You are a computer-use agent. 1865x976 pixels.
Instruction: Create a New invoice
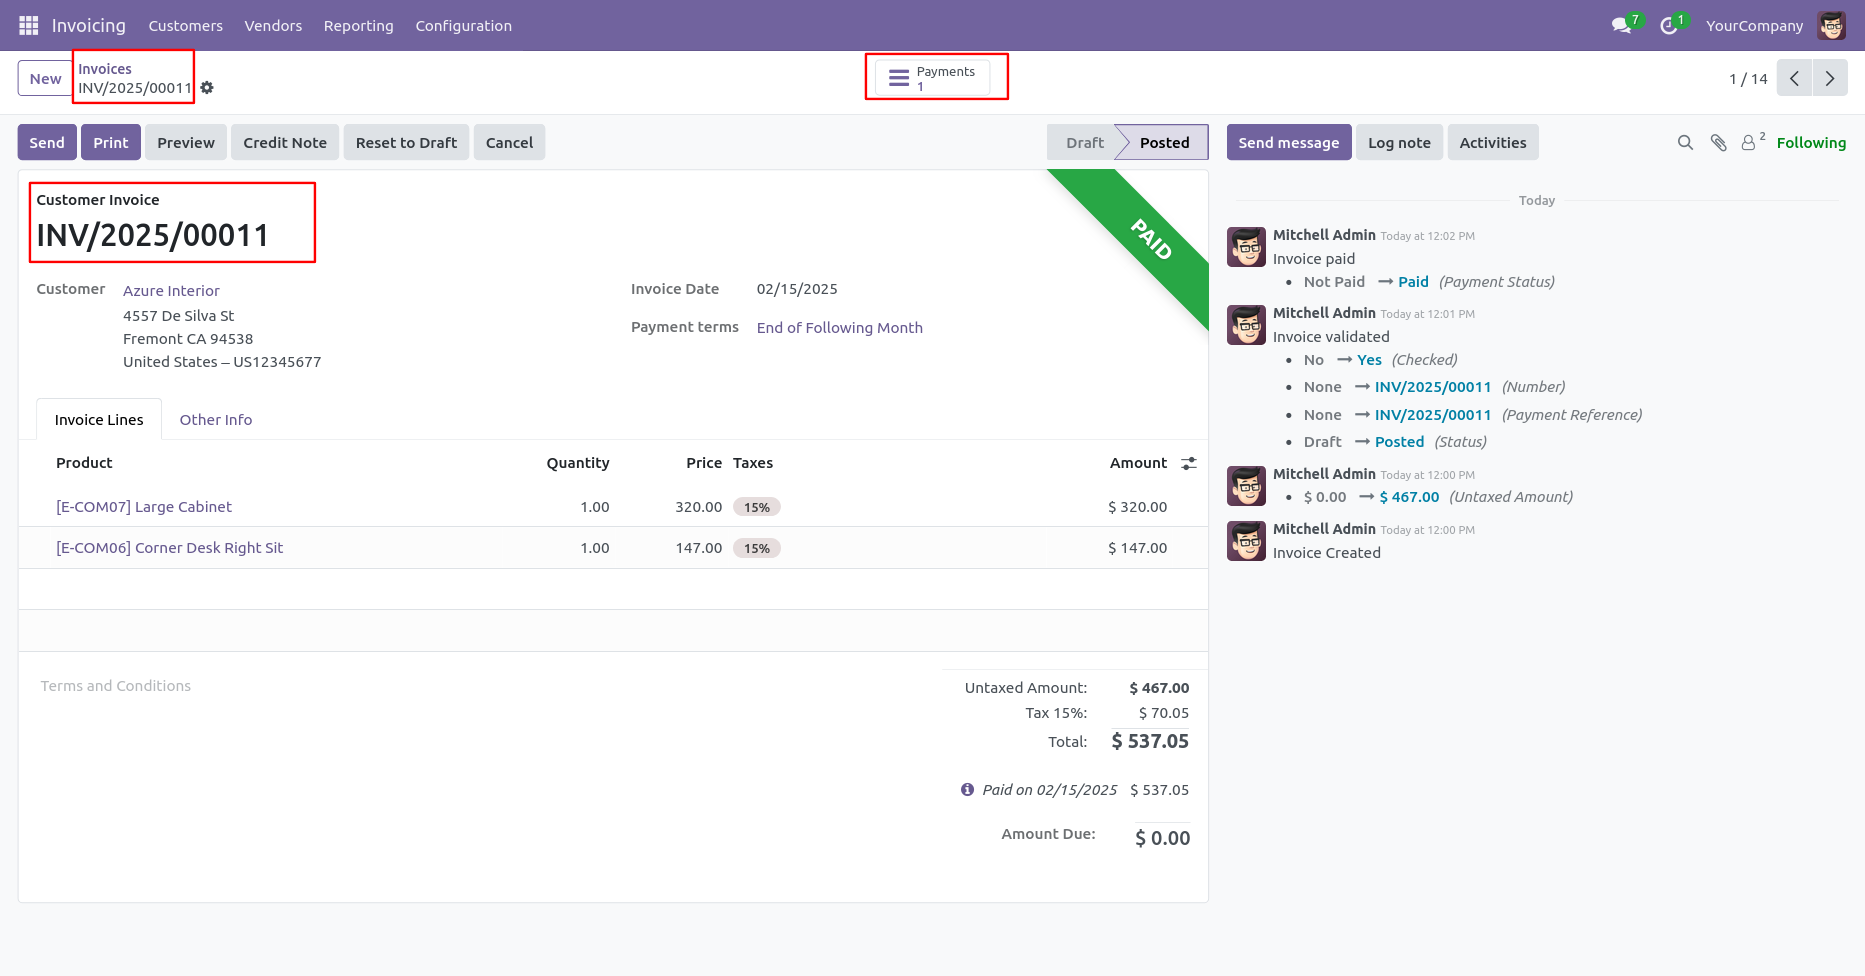pyautogui.click(x=45, y=78)
